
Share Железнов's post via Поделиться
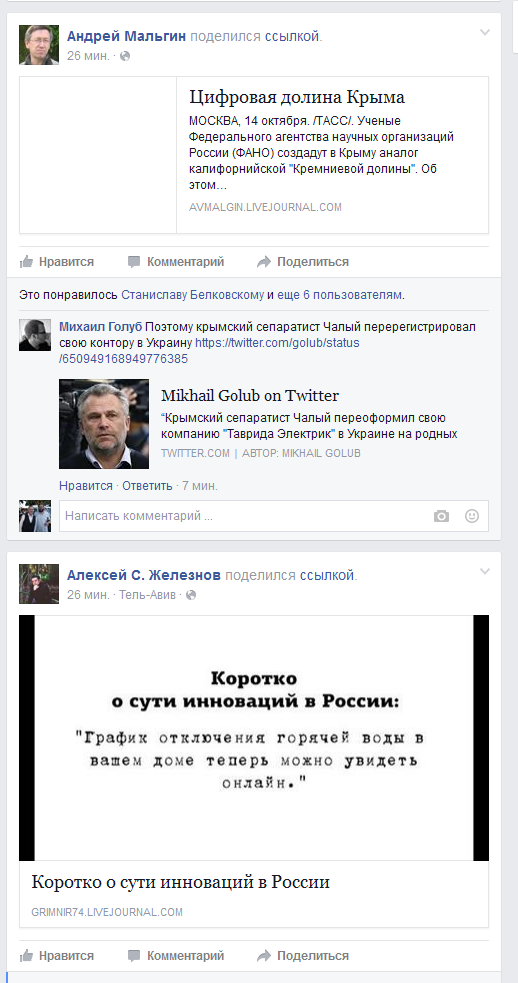click(x=303, y=956)
